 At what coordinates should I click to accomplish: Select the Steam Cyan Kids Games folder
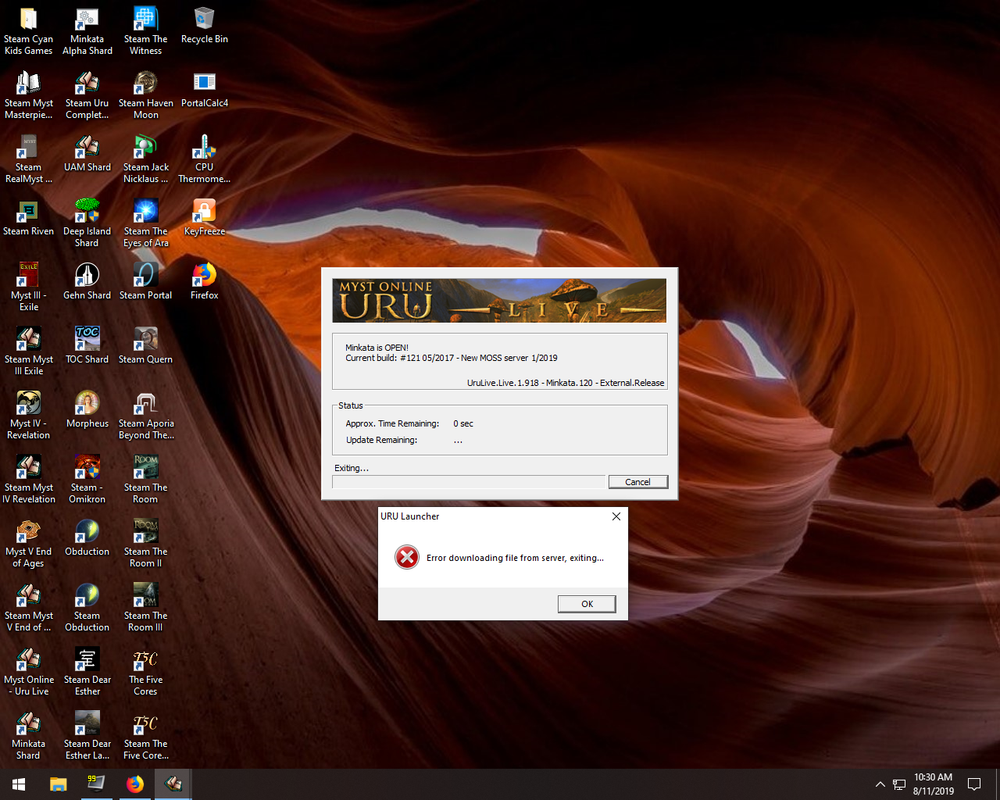29,31
